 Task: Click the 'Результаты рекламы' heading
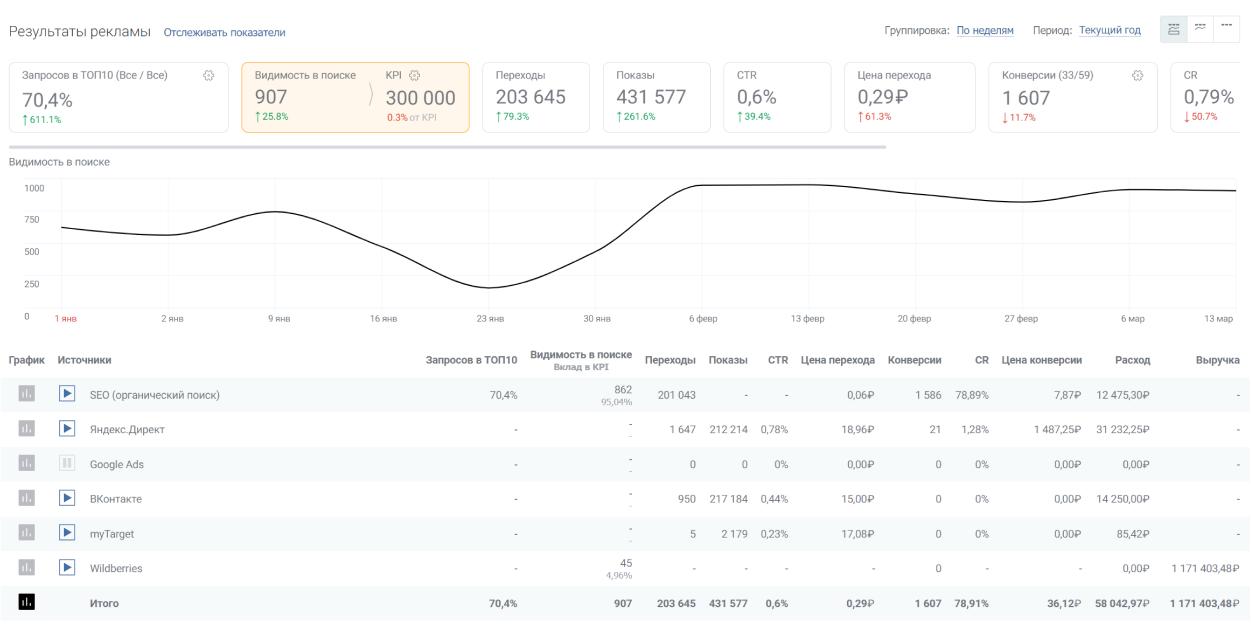[x=80, y=32]
